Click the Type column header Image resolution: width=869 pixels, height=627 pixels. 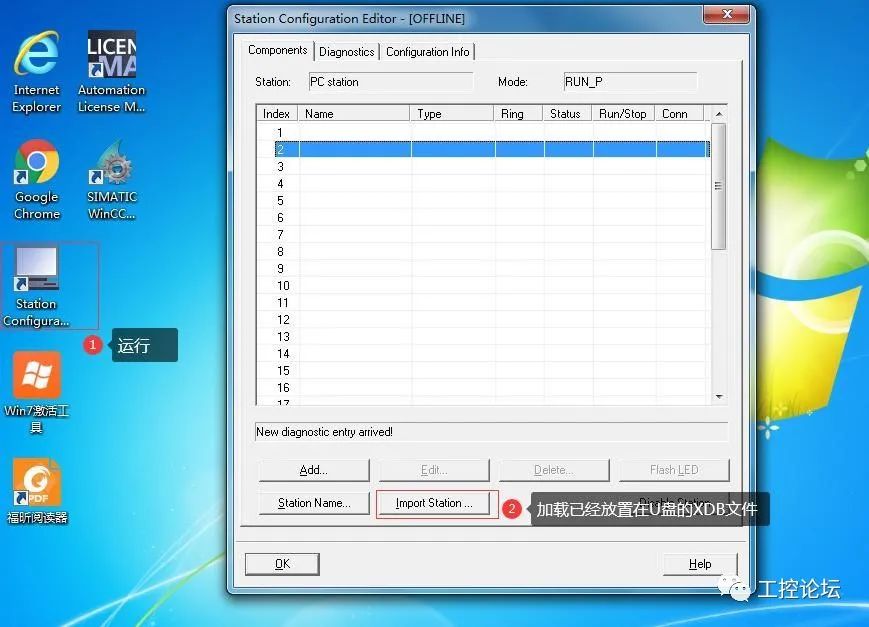pos(452,114)
